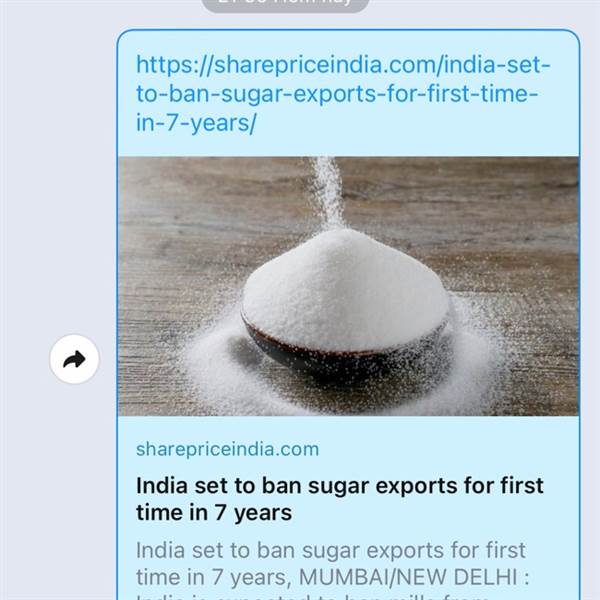
Task: Click the pouring sugar stream in the image
Action: 328,193
